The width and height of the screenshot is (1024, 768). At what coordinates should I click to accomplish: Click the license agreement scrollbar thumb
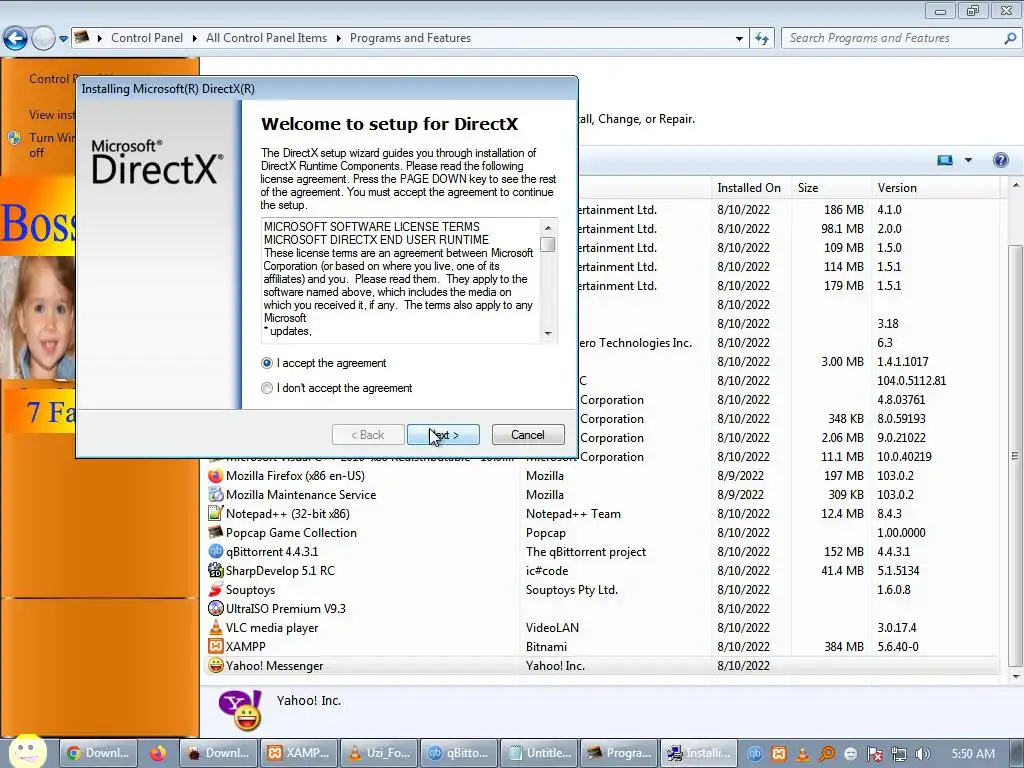point(548,244)
